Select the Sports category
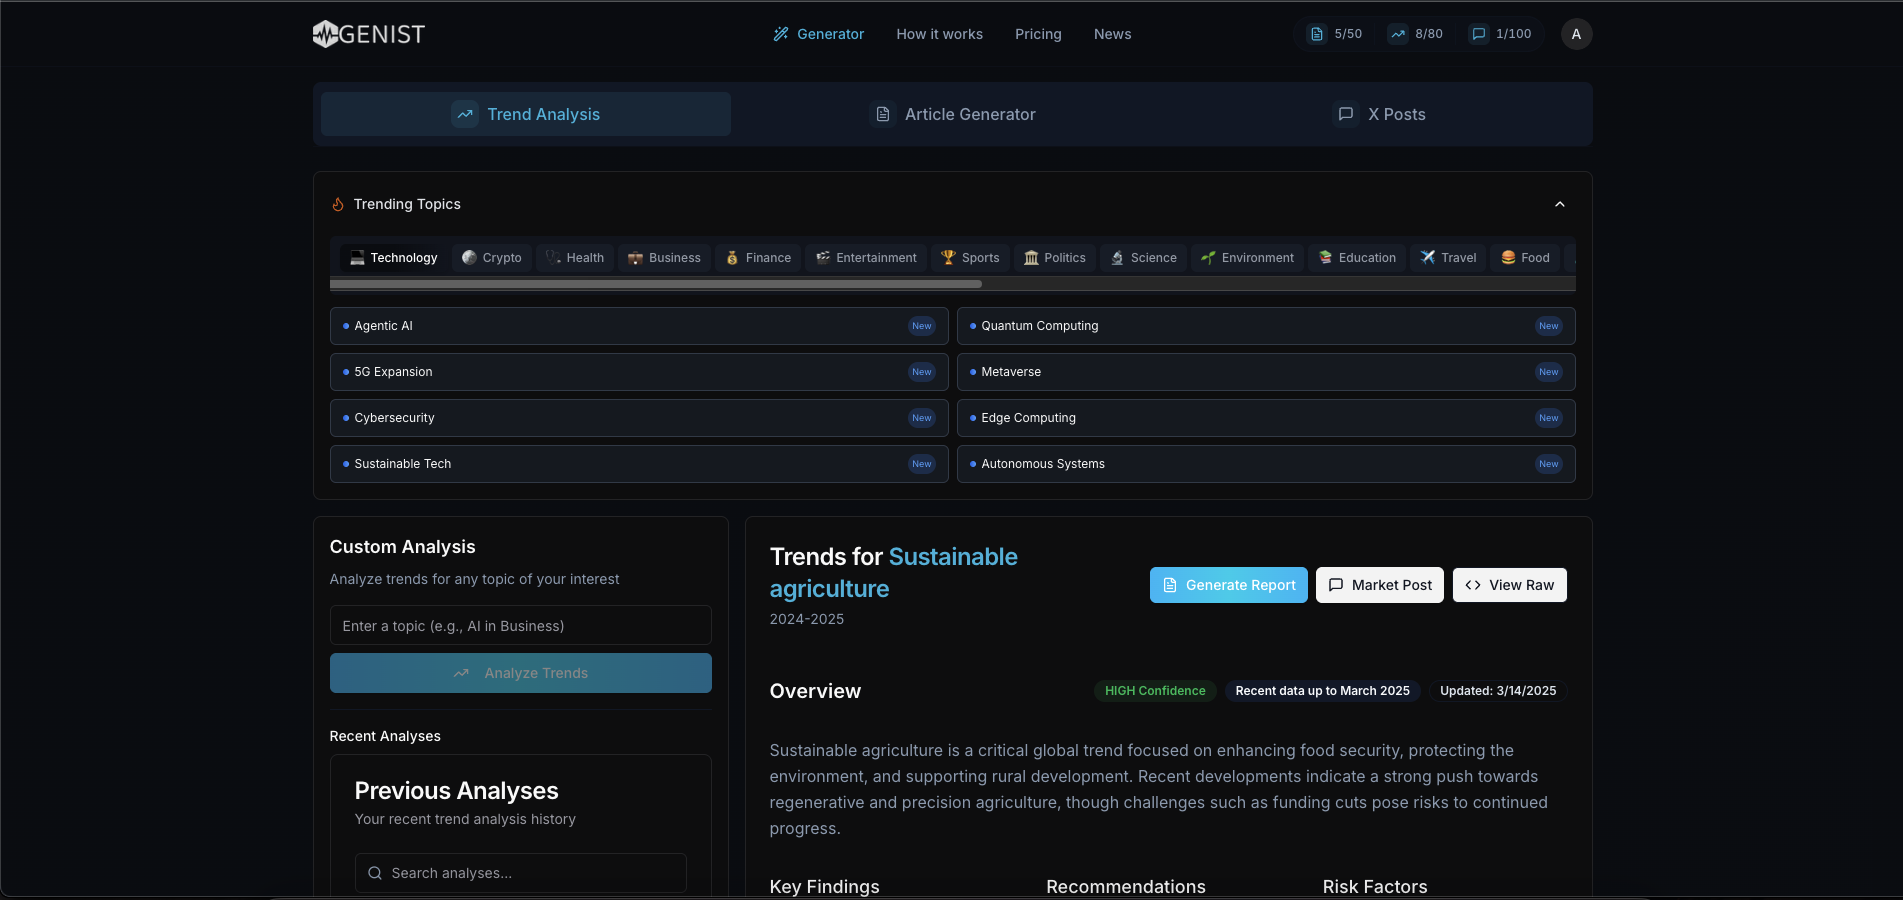1903x900 pixels. 970,258
